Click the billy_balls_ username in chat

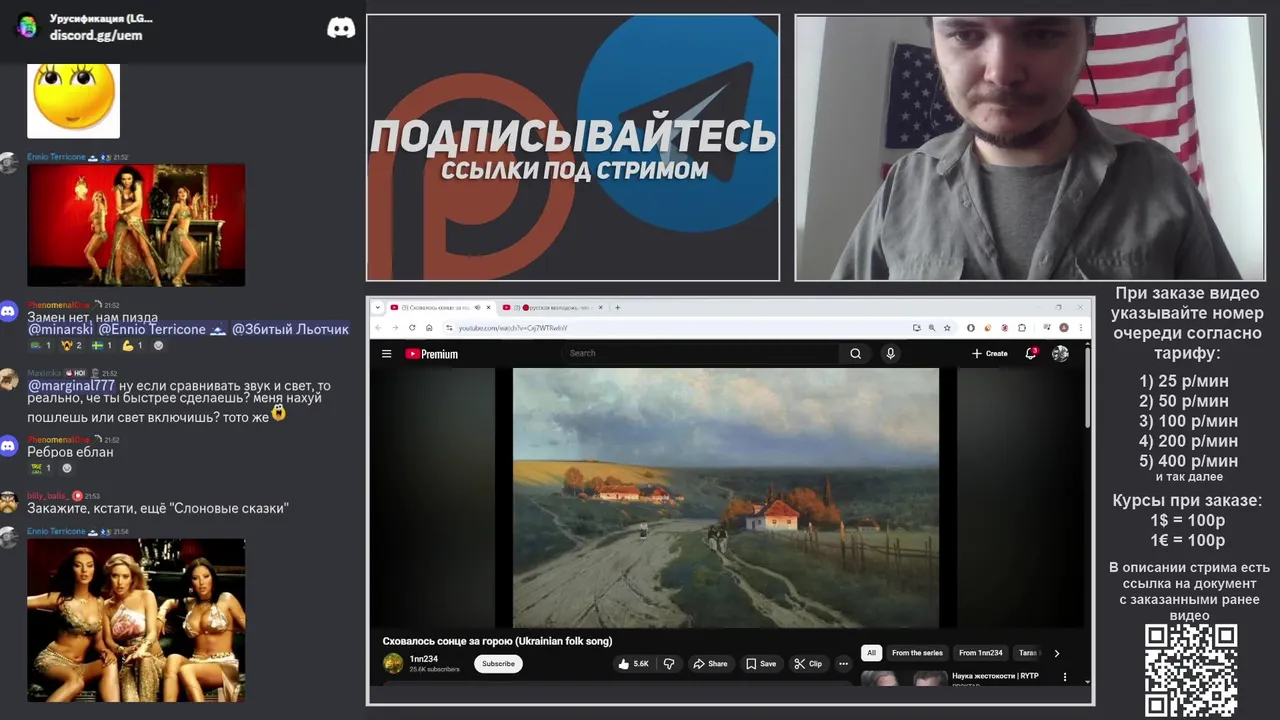pyautogui.click(x=48, y=496)
